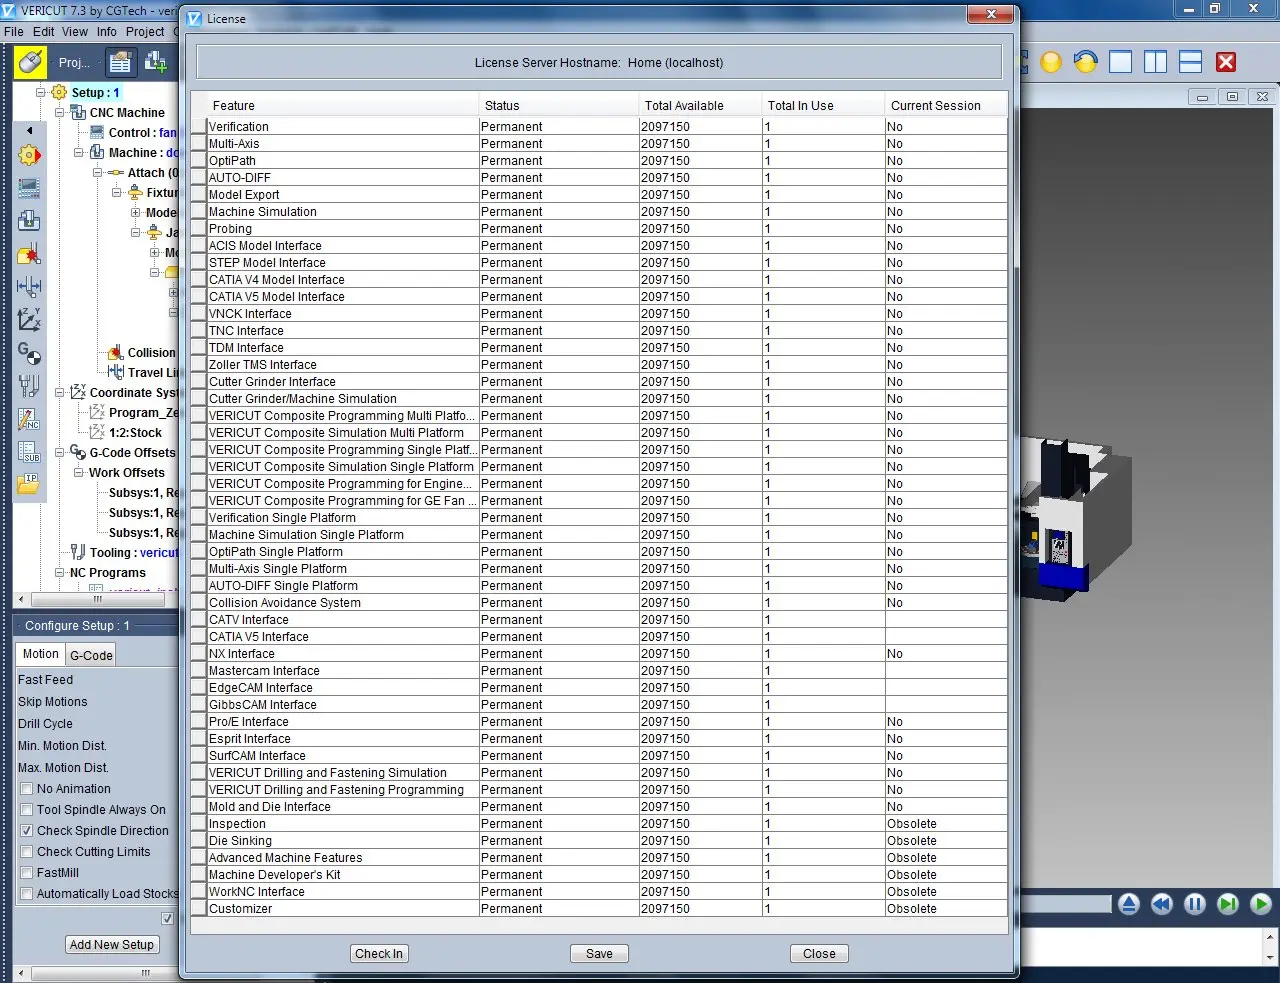Select the OptiPath feature row
This screenshot has height=983, width=1280.
coord(599,161)
